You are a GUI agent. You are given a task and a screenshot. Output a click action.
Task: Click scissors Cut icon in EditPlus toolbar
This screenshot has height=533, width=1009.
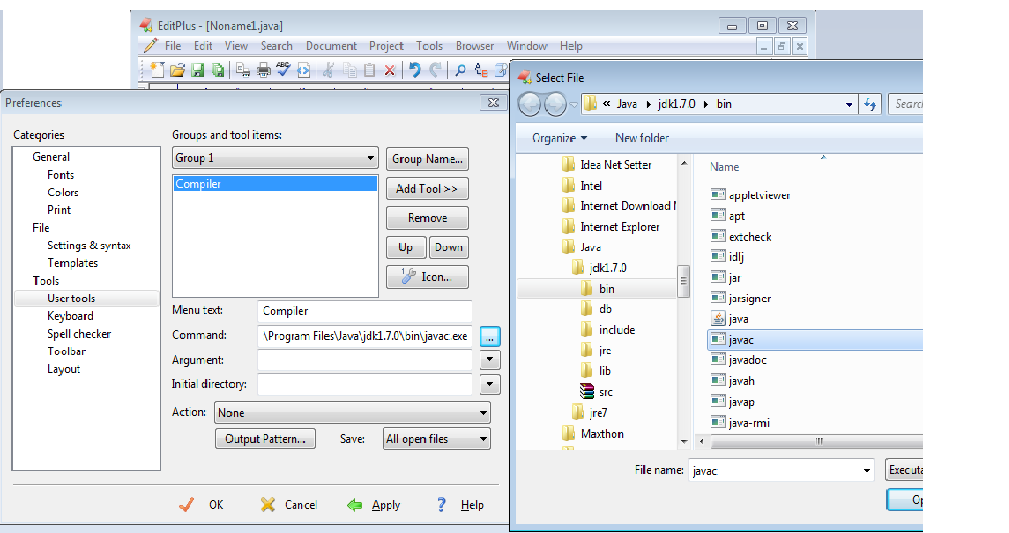(329, 70)
